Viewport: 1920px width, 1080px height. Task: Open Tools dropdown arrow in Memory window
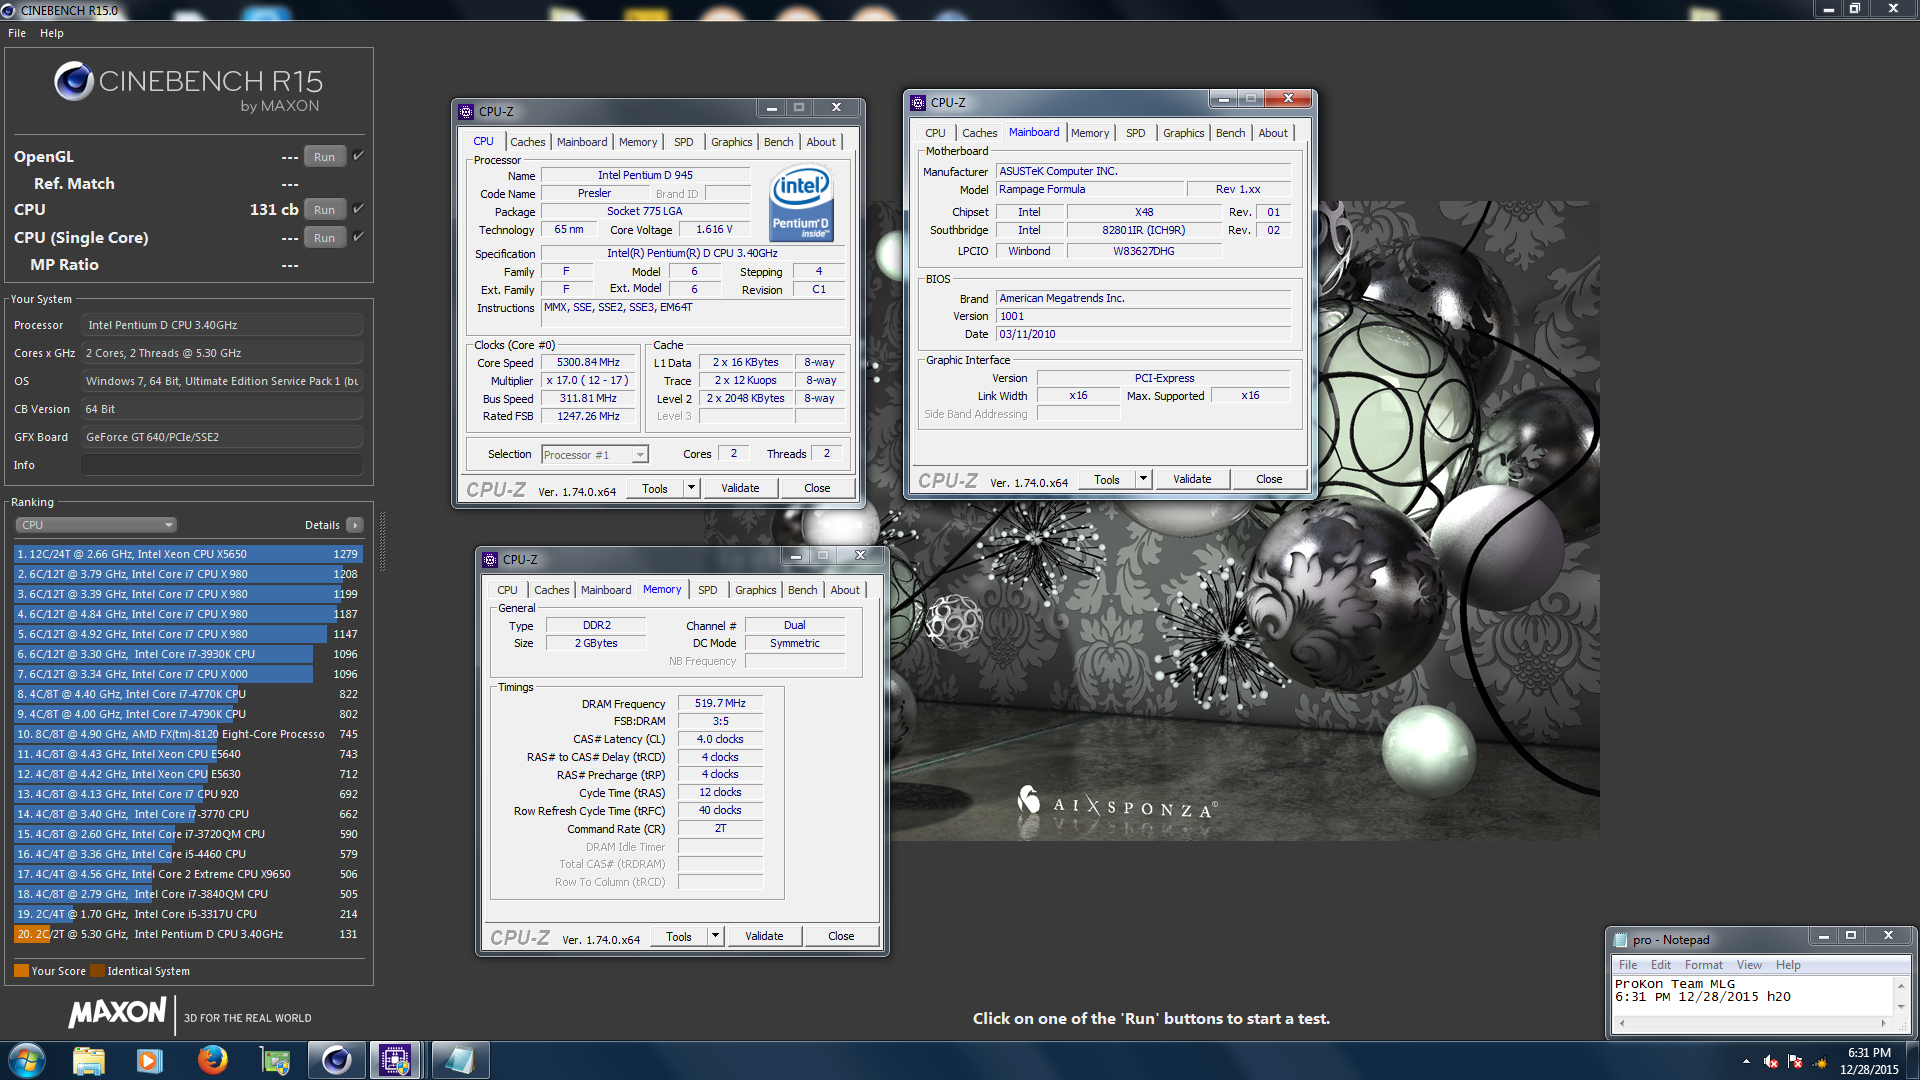point(715,936)
